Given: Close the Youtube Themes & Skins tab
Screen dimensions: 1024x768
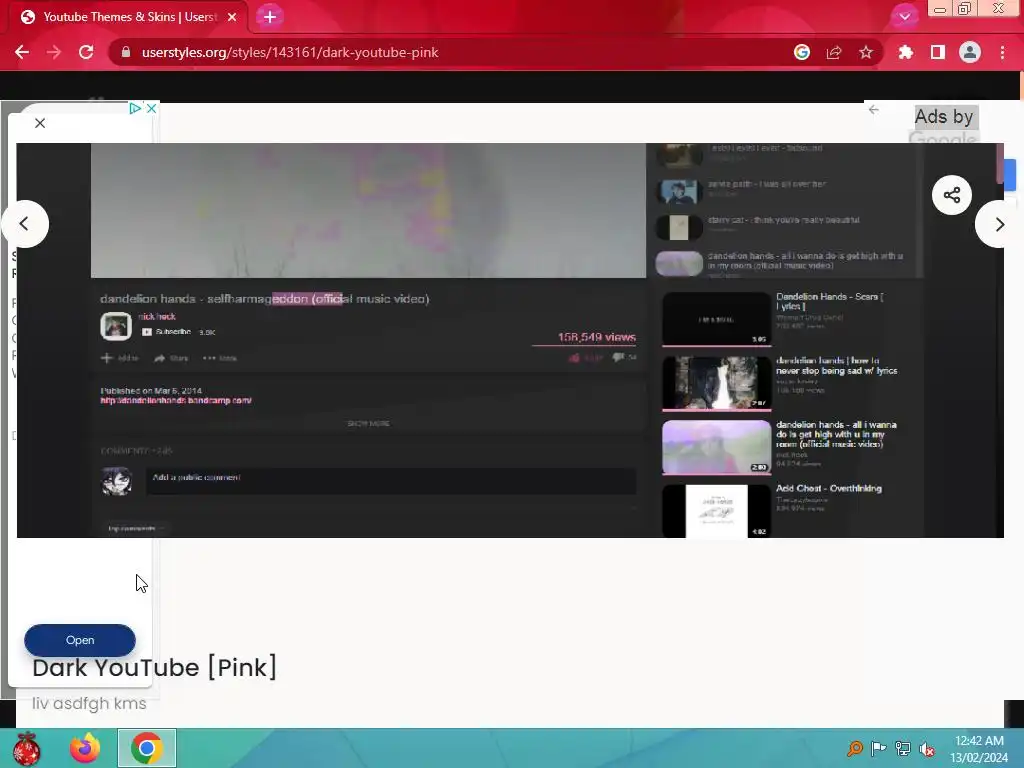Looking at the screenshot, I should [232, 17].
